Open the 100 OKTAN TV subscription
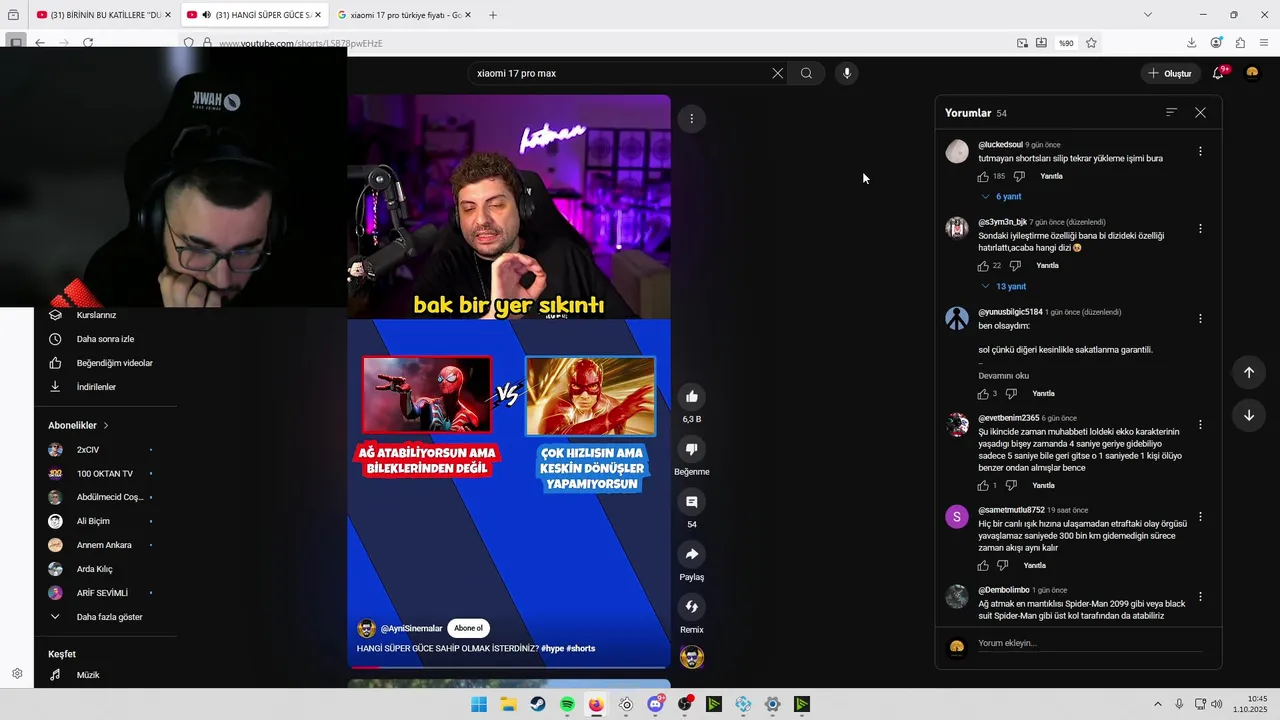The width and height of the screenshot is (1280, 720). point(104,474)
